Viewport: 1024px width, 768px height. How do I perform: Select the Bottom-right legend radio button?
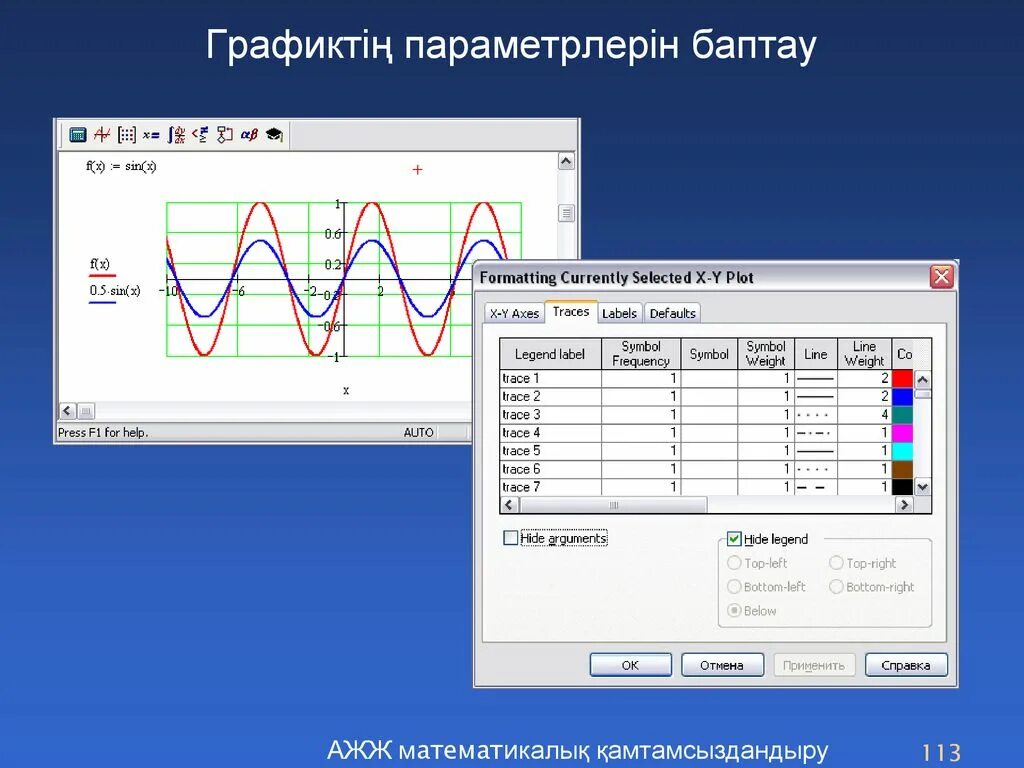(836, 586)
